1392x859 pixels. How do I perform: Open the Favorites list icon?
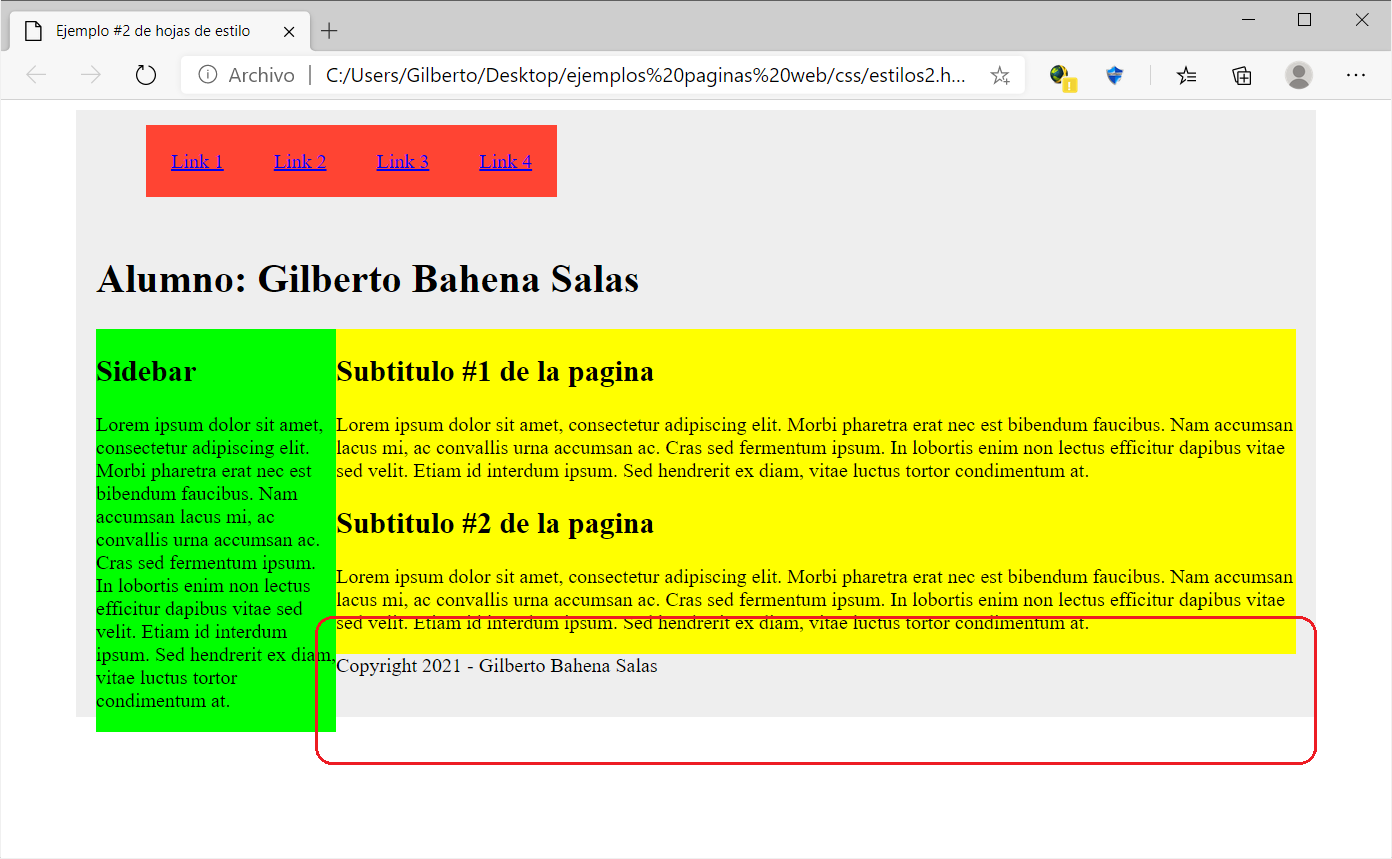[x=1187, y=75]
